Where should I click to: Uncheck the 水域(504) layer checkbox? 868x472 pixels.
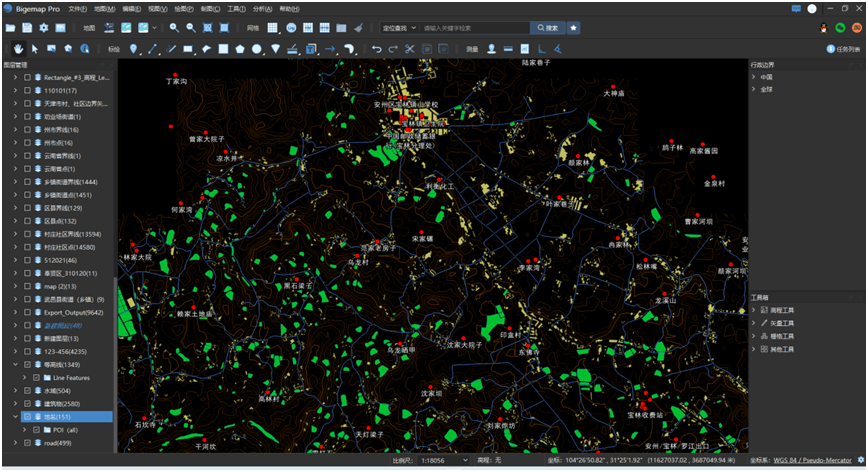tap(27, 391)
